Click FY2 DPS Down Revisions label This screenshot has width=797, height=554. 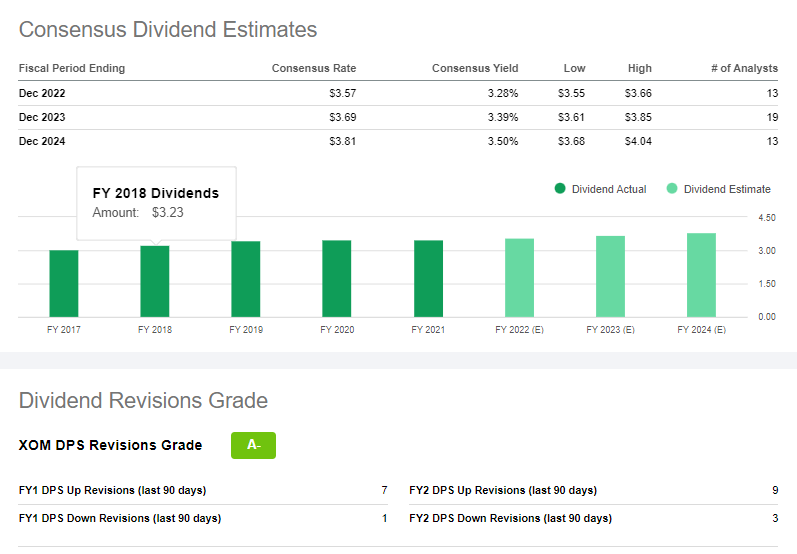(510, 518)
